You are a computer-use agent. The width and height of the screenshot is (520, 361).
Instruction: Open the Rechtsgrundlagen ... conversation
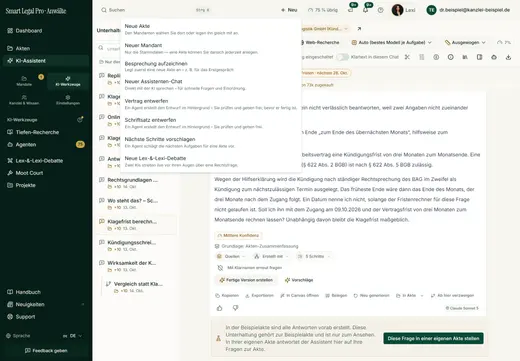point(136,183)
